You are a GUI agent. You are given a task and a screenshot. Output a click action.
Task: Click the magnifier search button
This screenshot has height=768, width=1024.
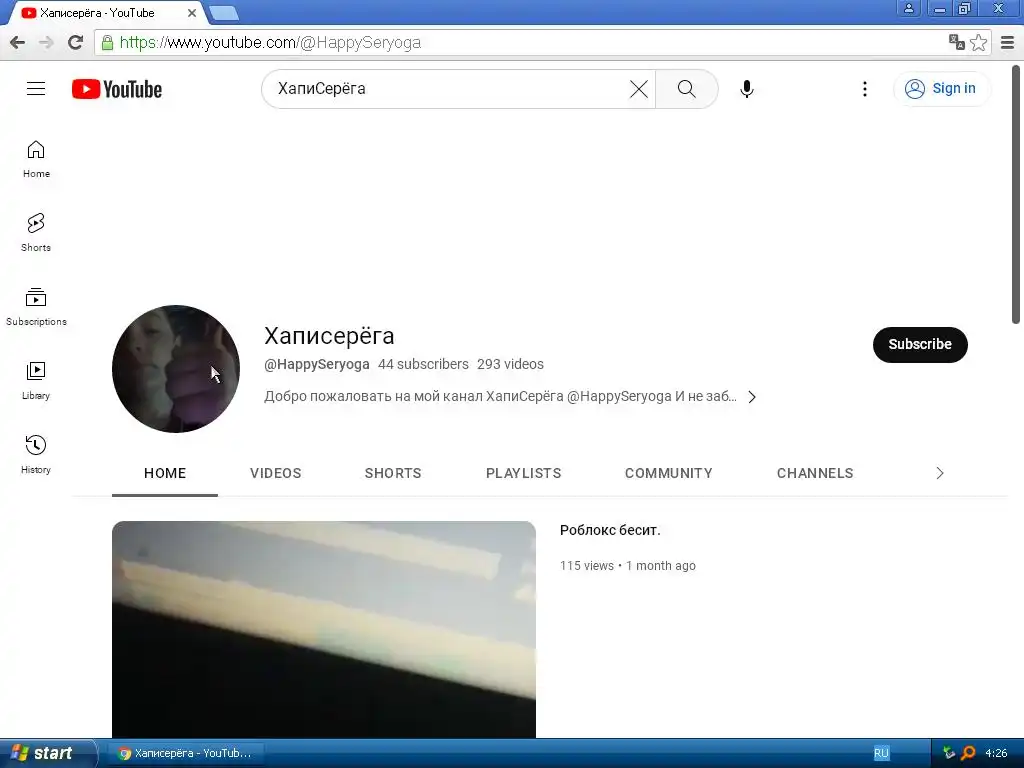click(x=686, y=89)
